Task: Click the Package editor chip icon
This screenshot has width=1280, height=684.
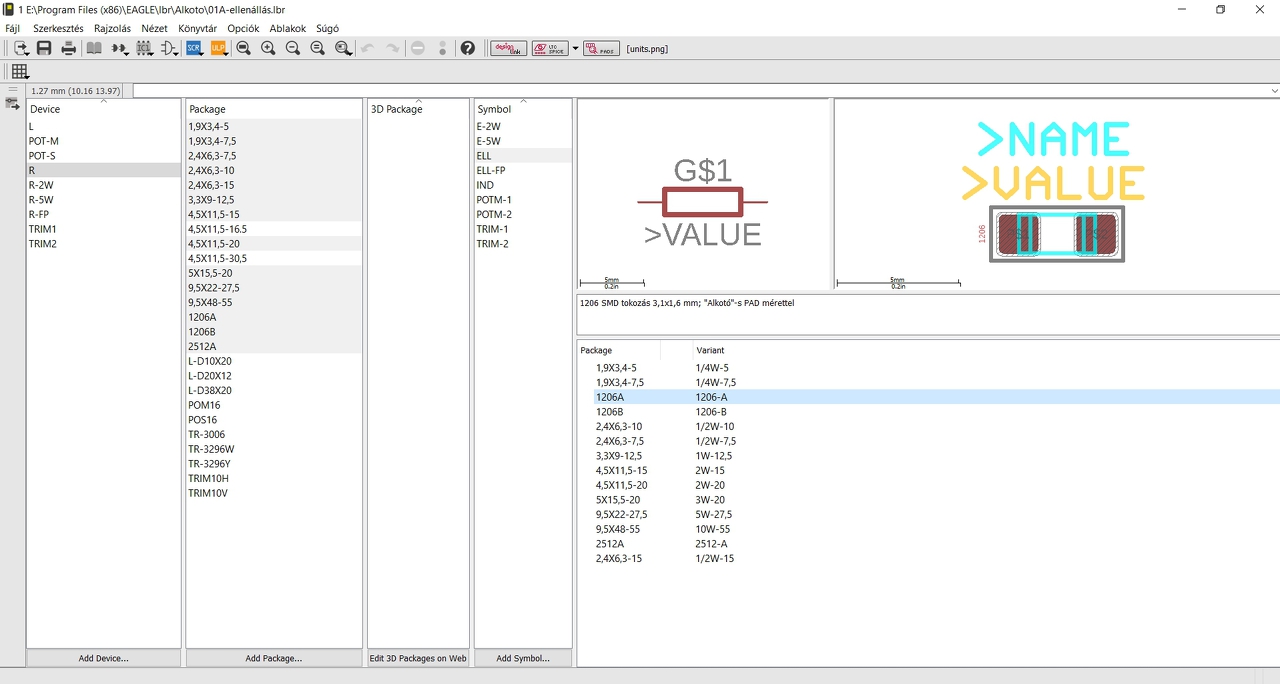Action: click(144, 48)
